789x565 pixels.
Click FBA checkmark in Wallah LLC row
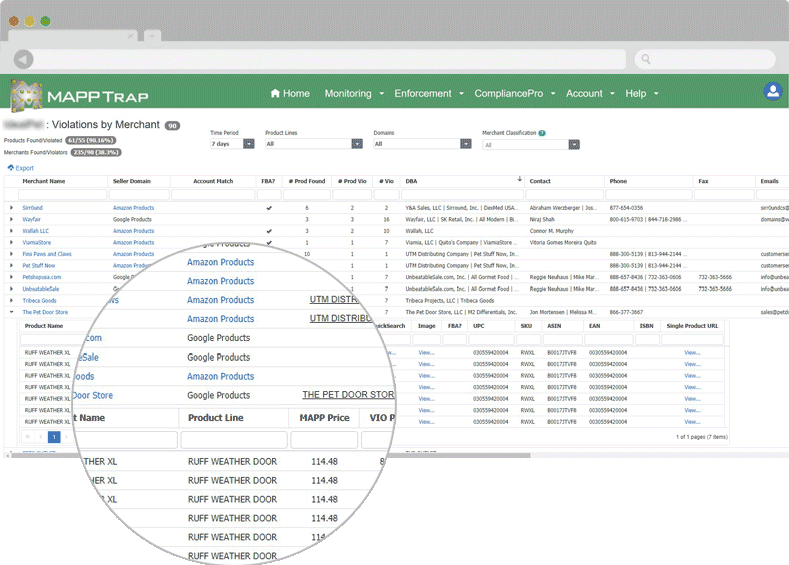click(x=269, y=231)
